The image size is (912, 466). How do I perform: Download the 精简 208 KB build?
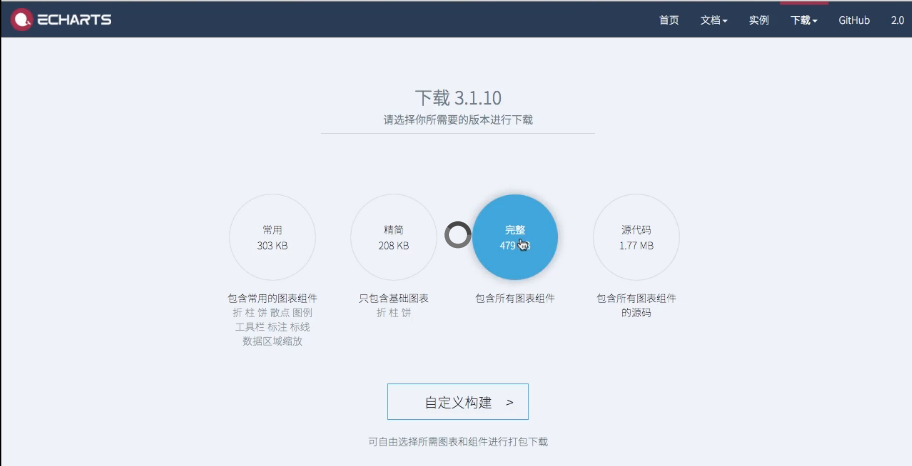tap(394, 237)
